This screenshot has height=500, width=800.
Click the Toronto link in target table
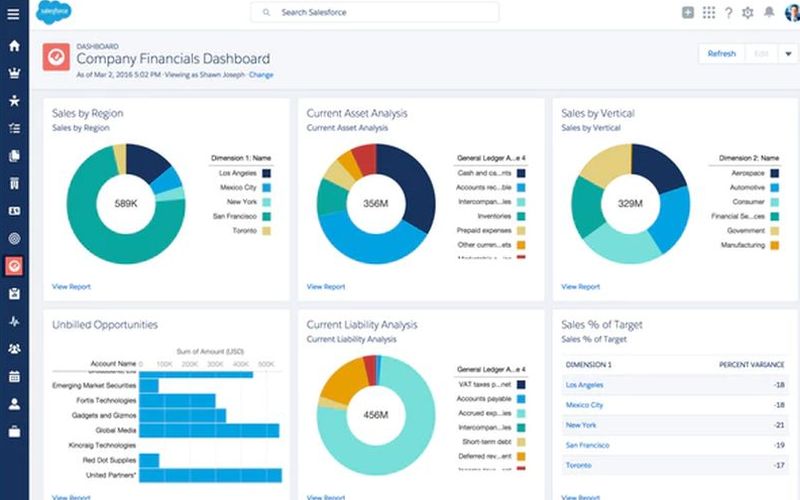(x=578, y=465)
